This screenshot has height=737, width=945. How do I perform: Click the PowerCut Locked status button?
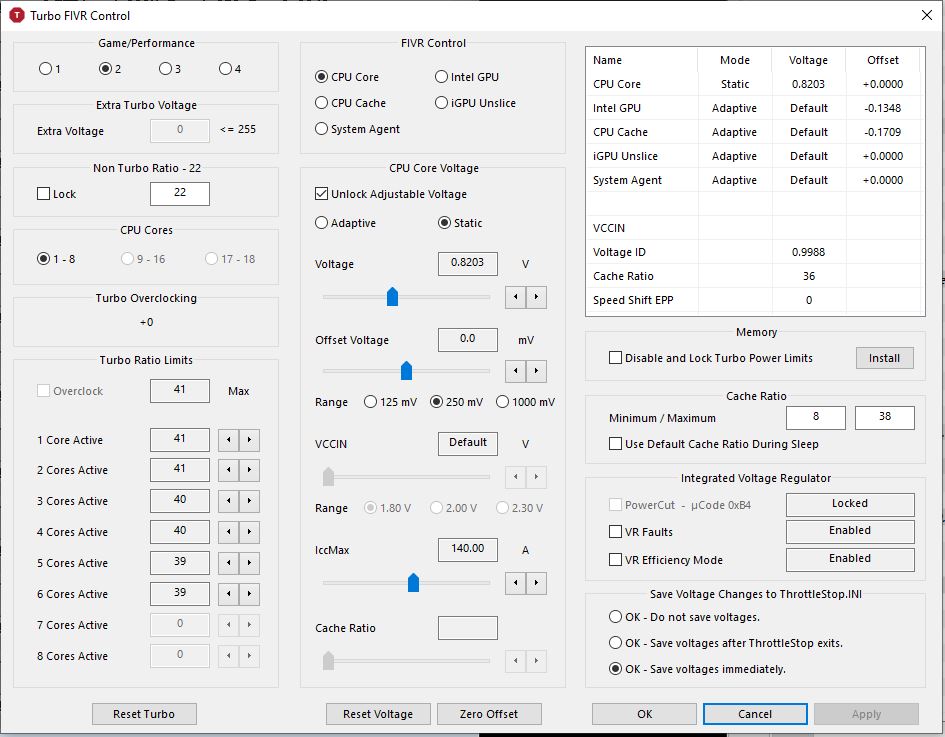[850, 504]
